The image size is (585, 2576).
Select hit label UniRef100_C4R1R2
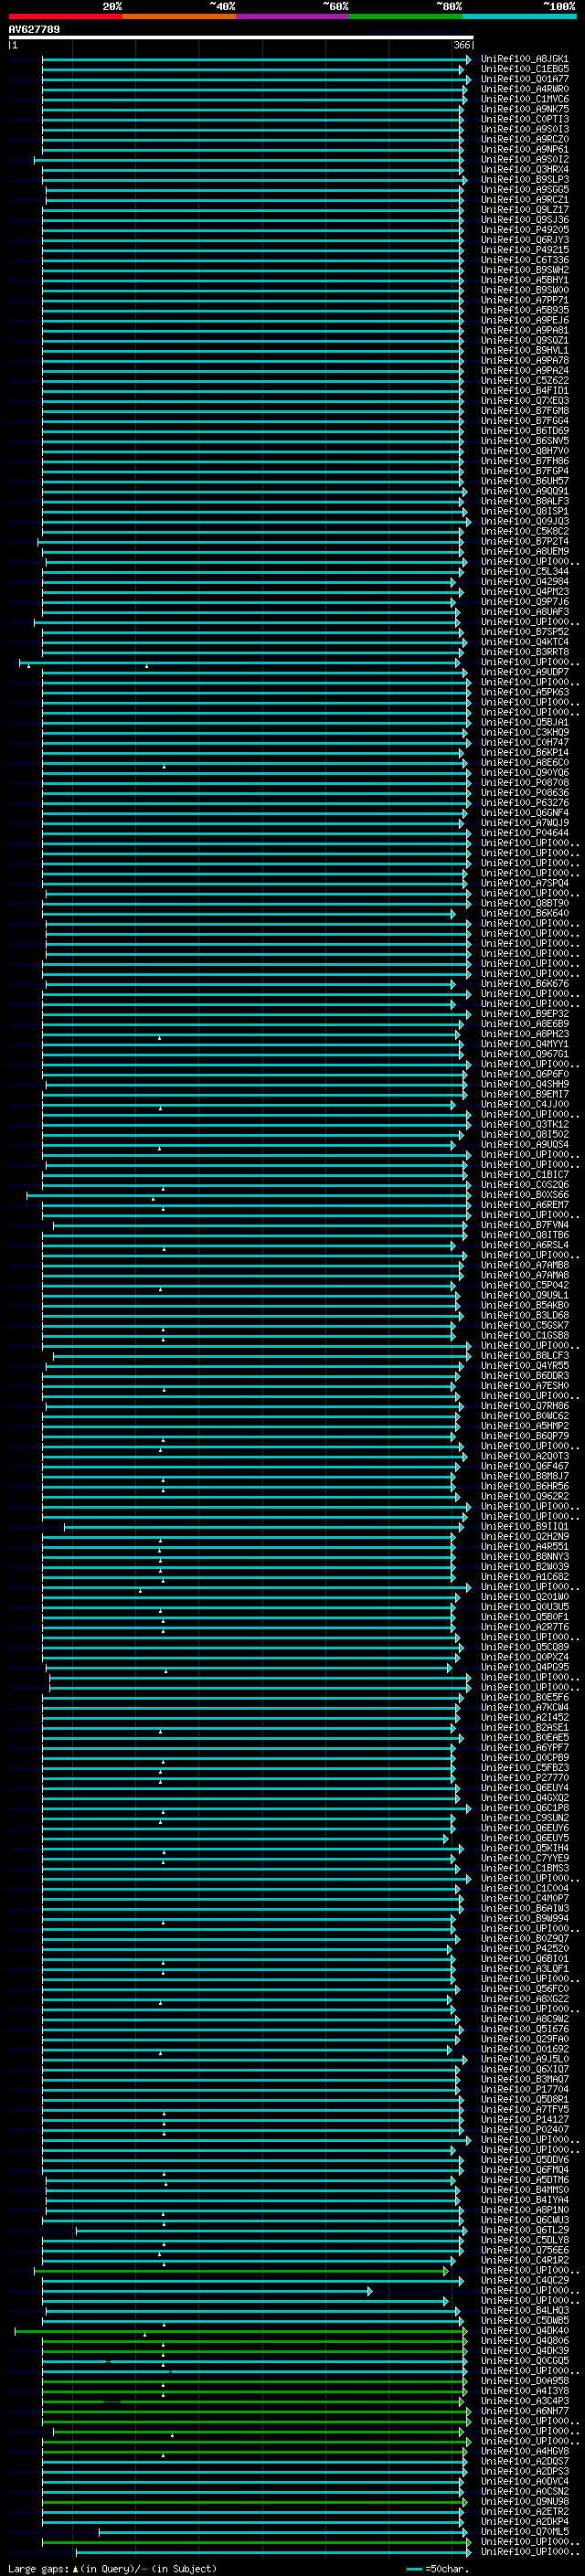[x=525, y=2260]
